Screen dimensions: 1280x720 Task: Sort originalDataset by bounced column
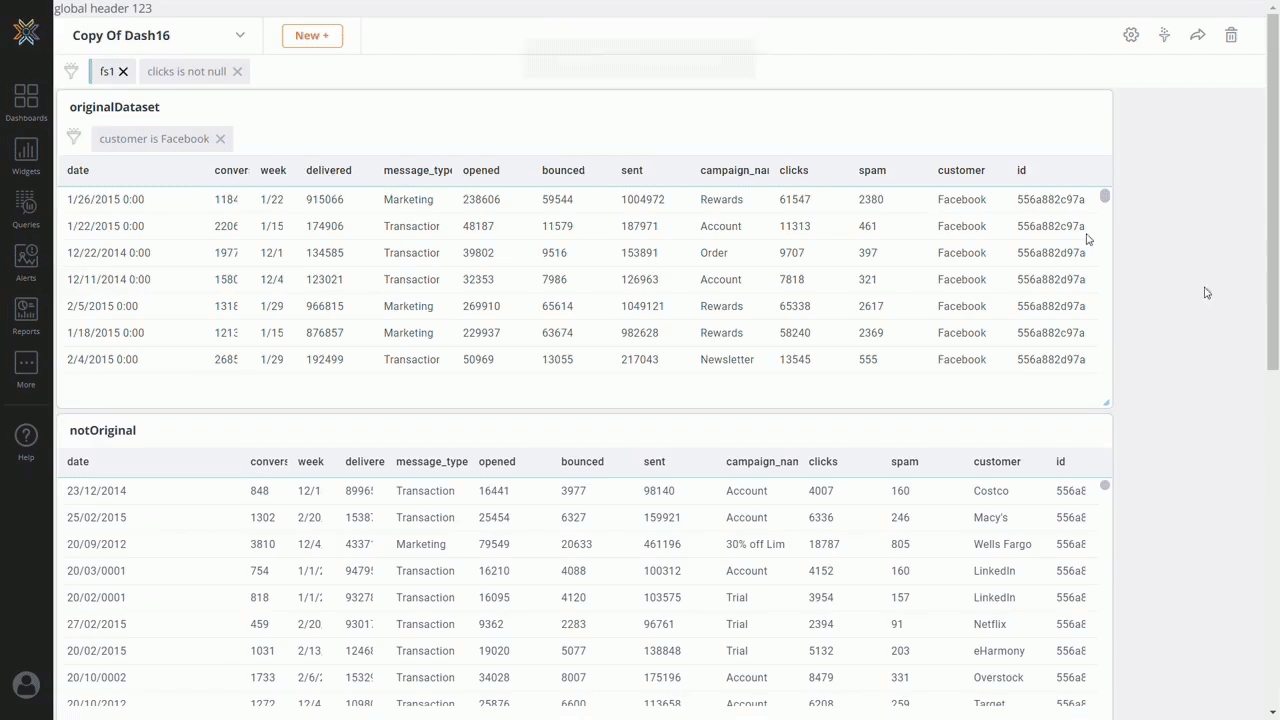pos(563,171)
